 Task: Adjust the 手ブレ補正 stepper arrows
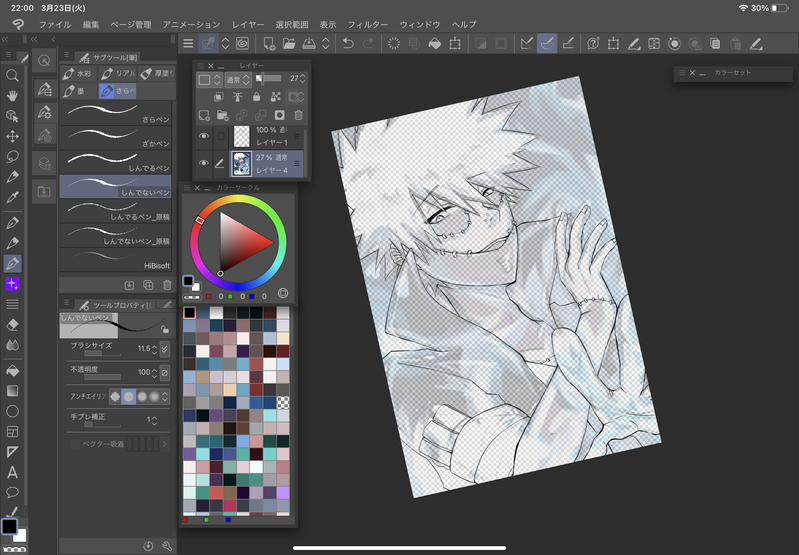pos(154,420)
